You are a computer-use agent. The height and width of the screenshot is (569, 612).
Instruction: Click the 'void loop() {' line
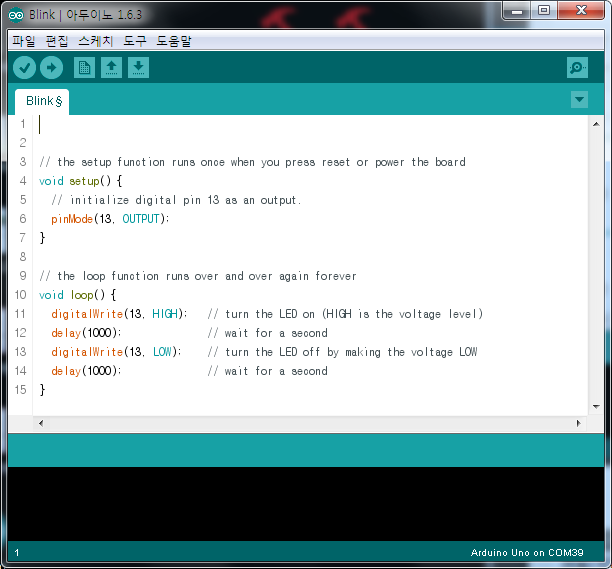77,295
